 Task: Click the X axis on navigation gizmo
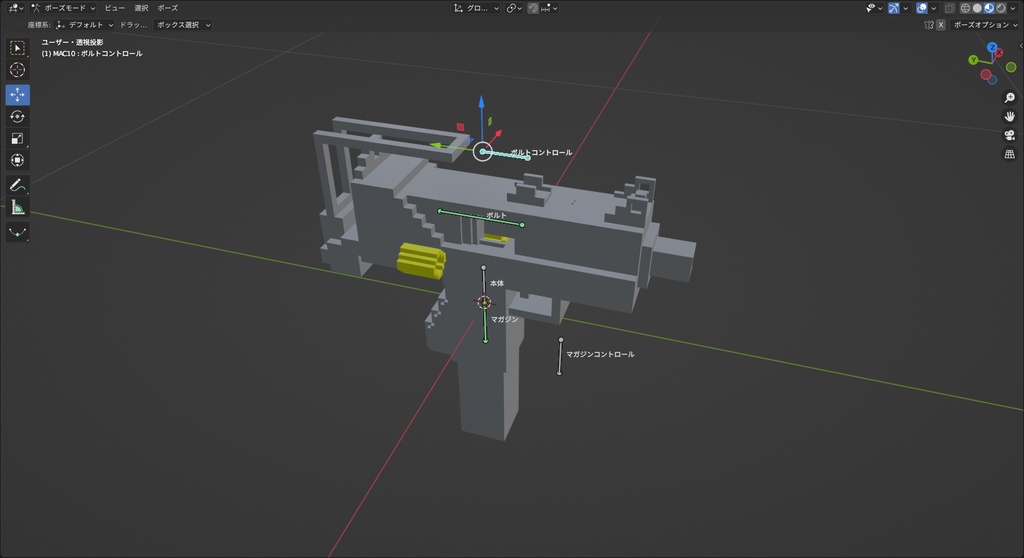pos(999,53)
